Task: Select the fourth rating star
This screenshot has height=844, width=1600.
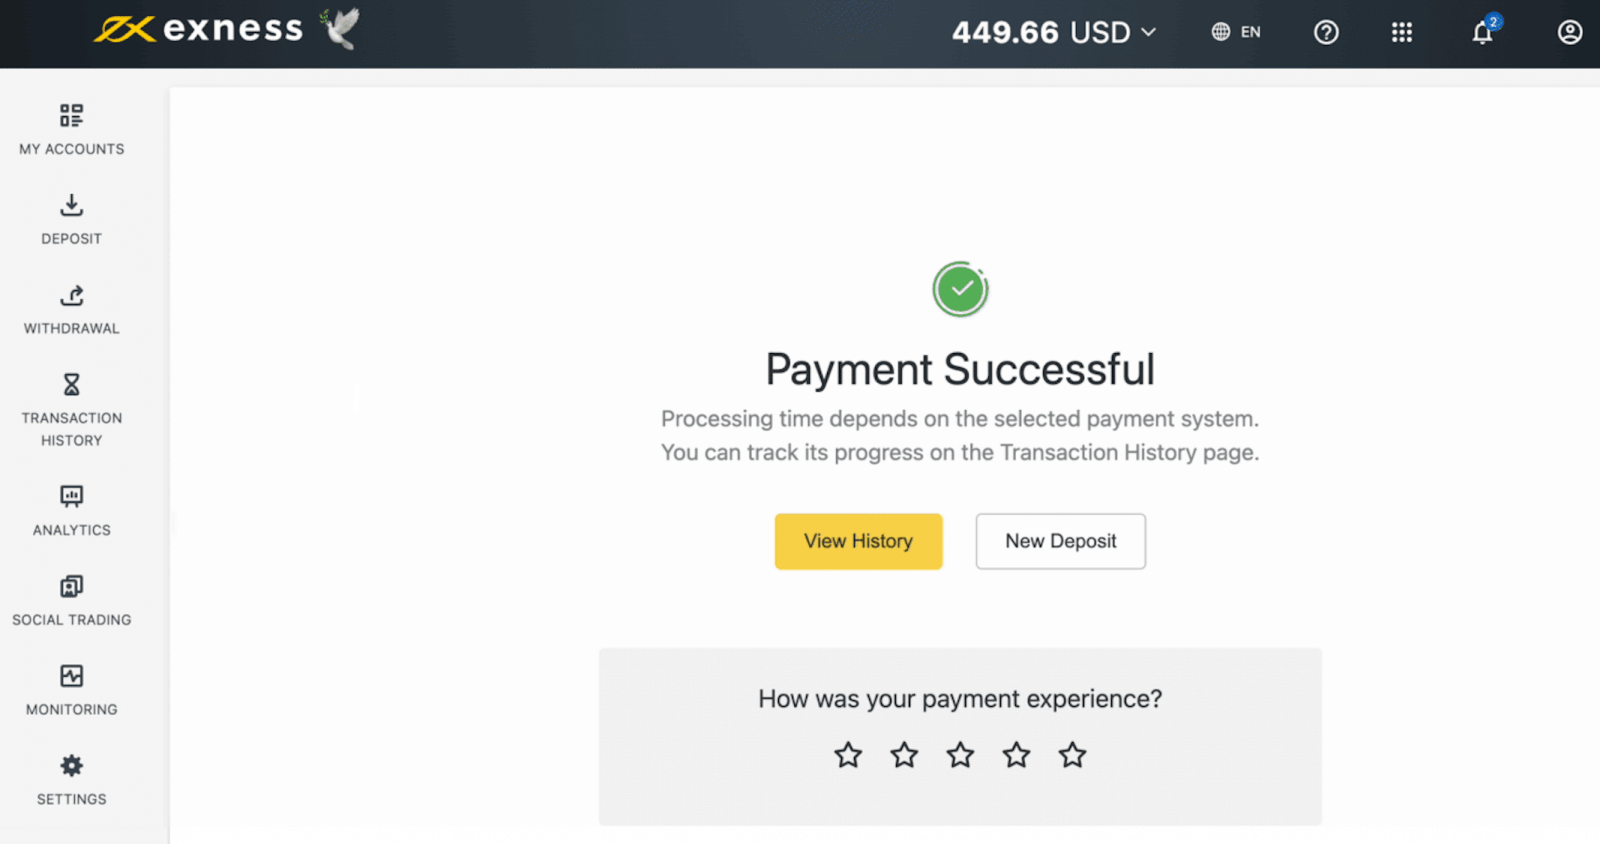Action: click(x=1016, y=755)
